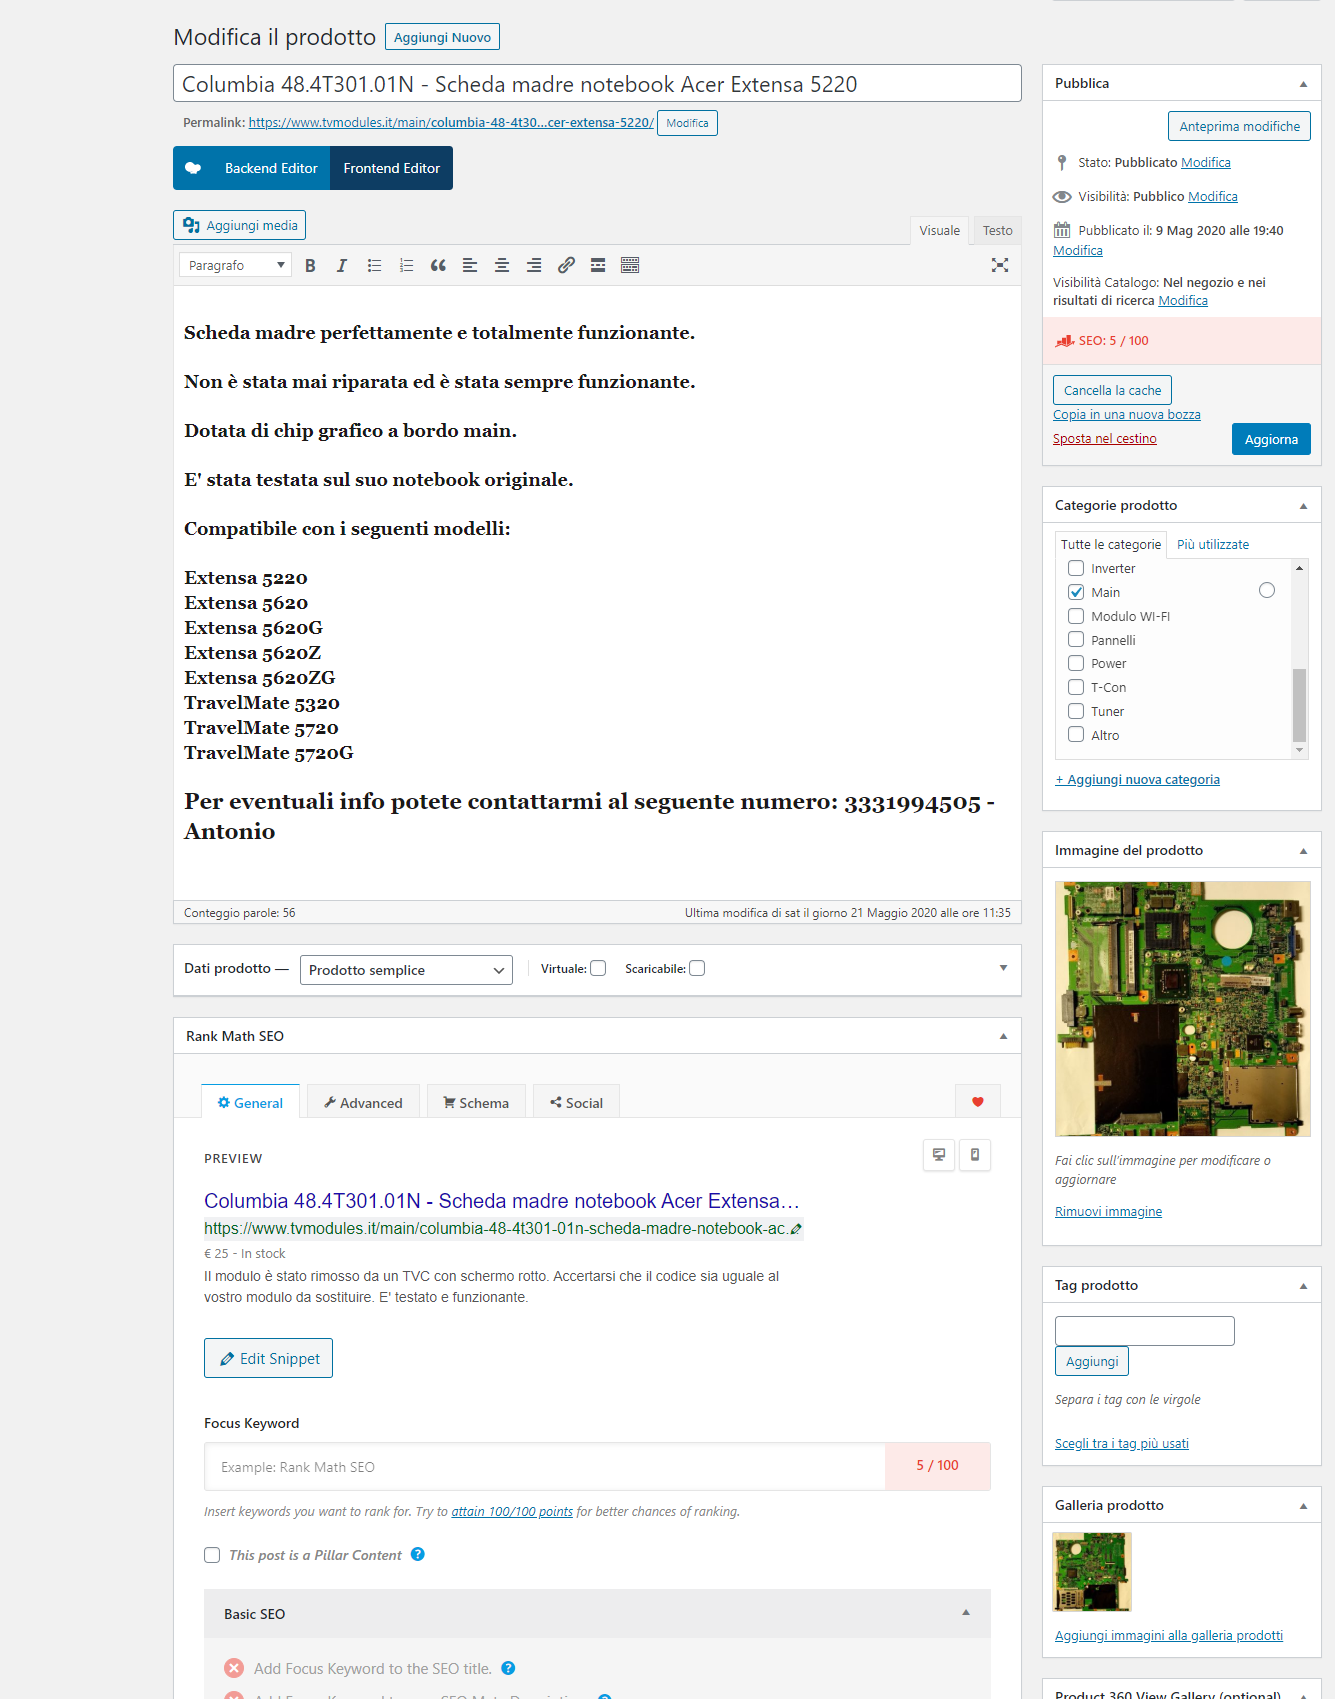Screen dimensions: 1335x1699
Task: Switch to the Visuale editor tab
Action: 939,231
